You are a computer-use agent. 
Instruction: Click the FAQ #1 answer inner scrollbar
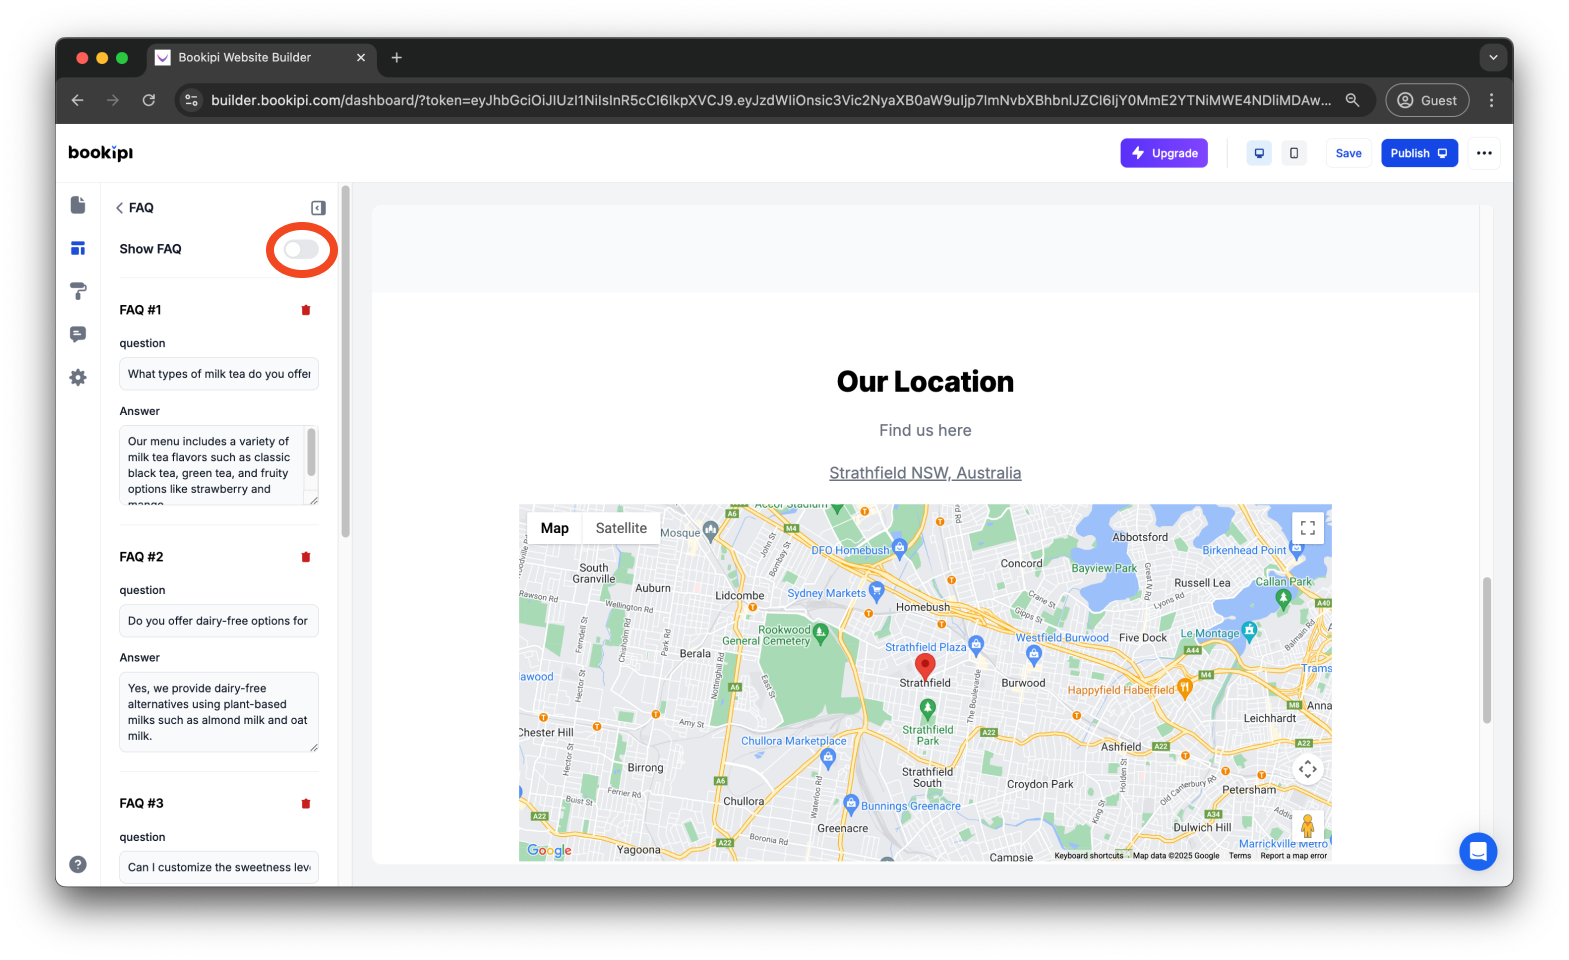tap(311, 453)
